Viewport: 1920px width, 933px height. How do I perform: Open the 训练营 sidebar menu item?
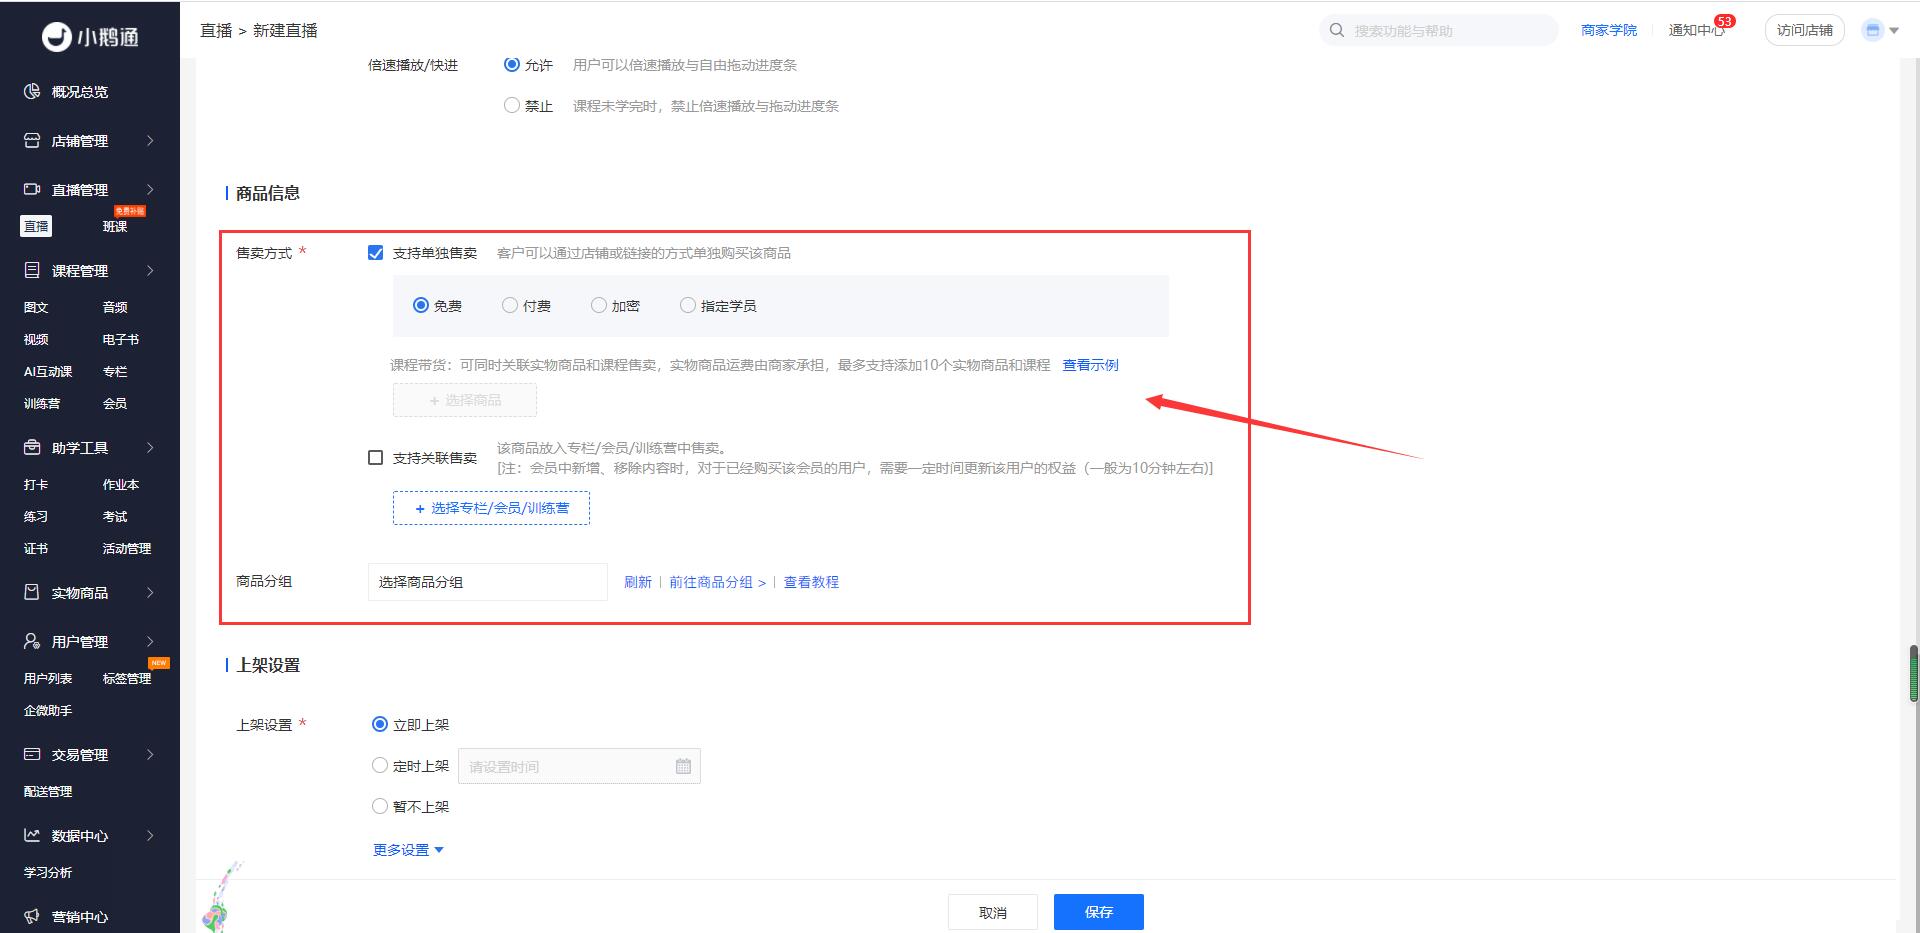click(x=42, y=404)
